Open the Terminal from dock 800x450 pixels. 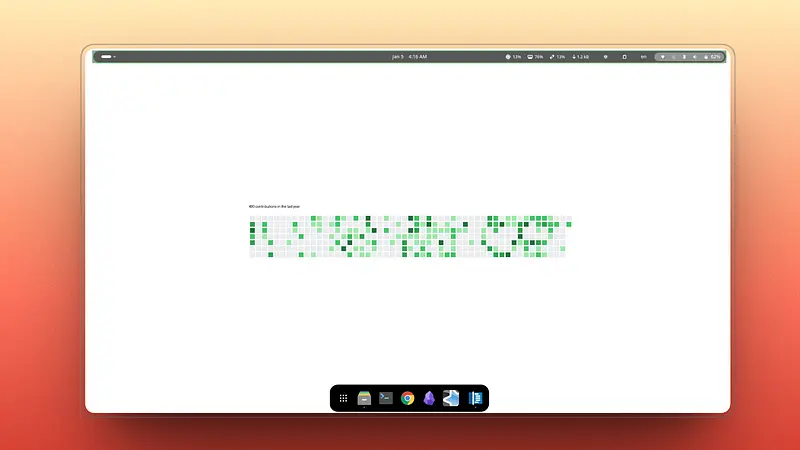(x=386, y=398)
